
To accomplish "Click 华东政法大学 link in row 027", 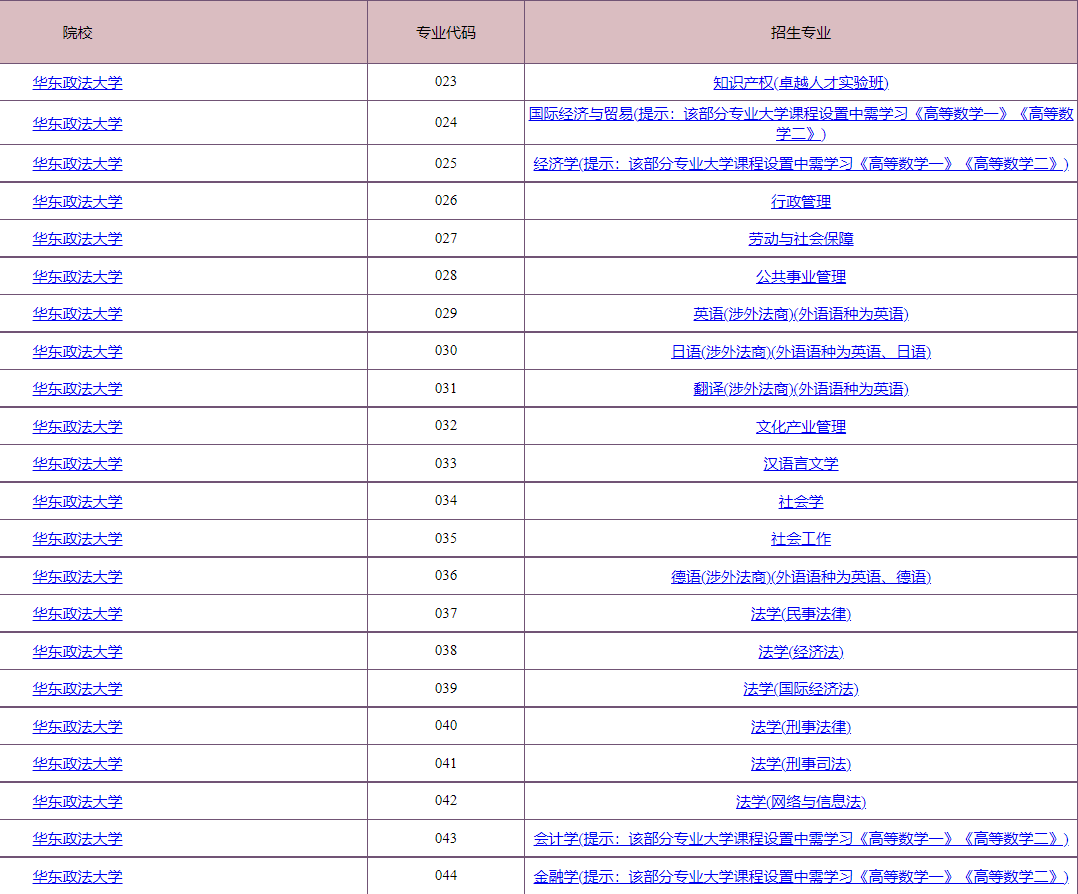I will (77, 239).
